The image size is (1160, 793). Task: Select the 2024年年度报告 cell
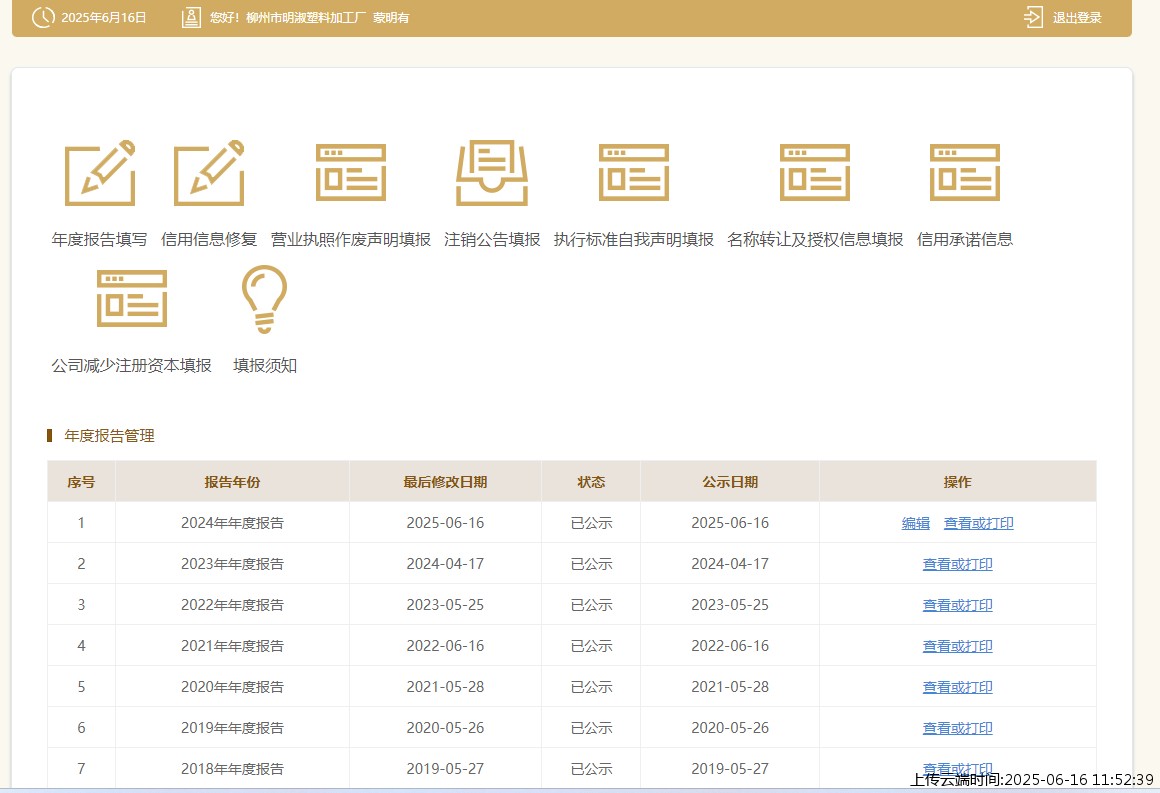coord(232,523)
